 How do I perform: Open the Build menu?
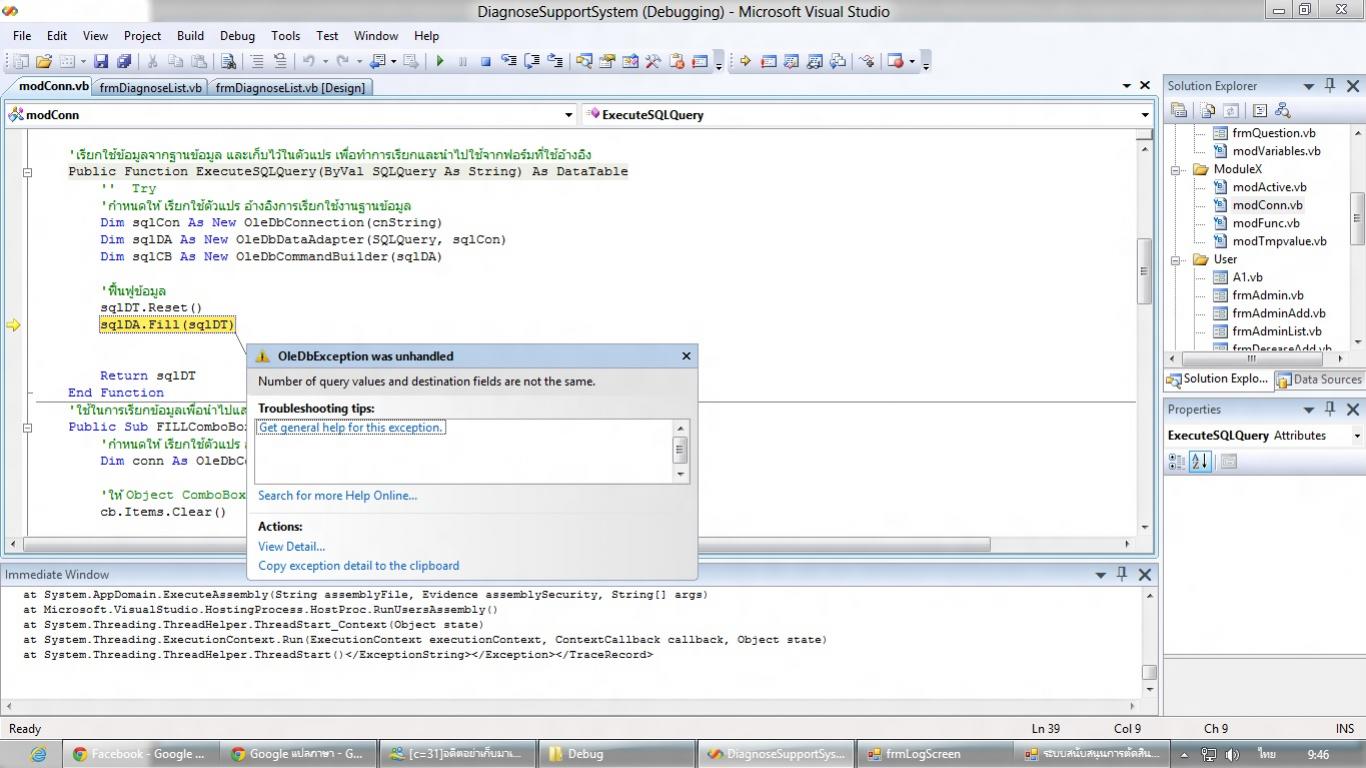point(190,35)
